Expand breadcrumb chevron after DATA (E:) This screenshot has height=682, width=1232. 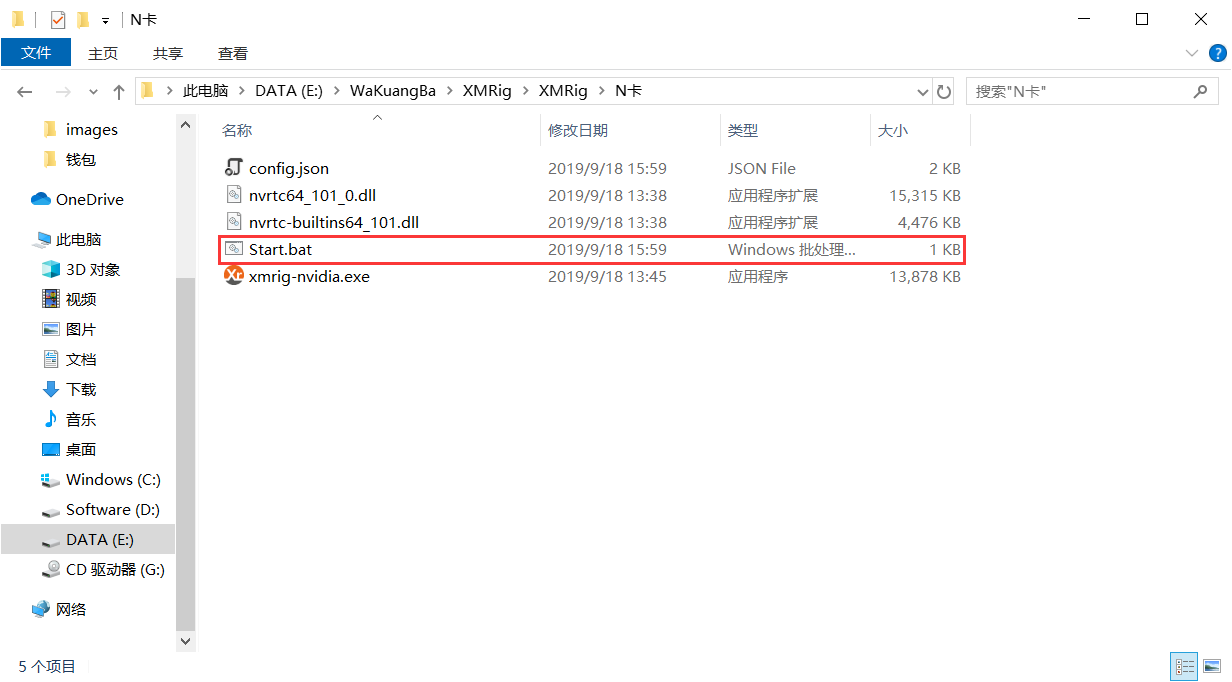click(336, 91)
